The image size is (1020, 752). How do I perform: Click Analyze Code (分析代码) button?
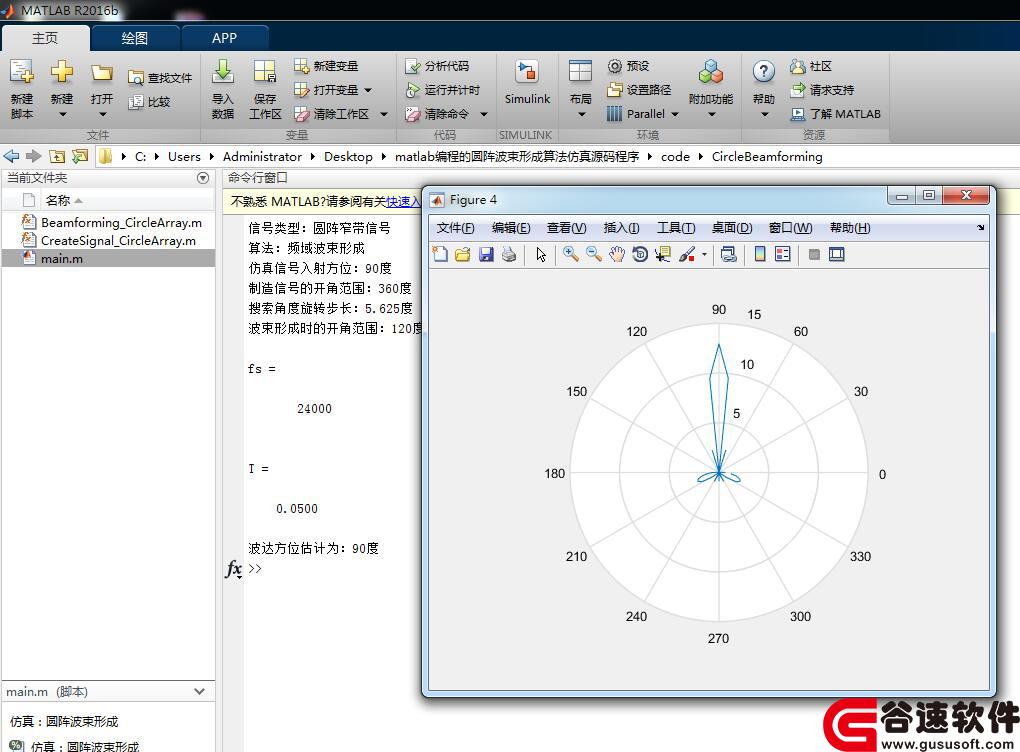click(437, 66)
